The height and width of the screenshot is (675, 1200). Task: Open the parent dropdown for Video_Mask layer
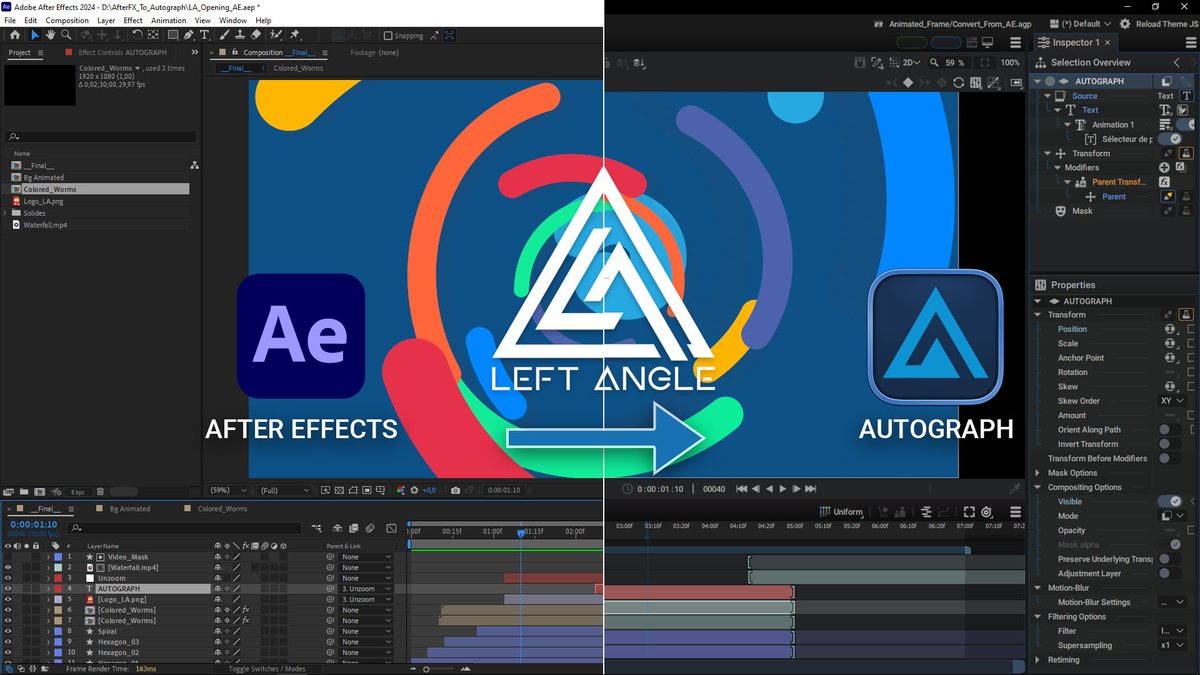tap(366, 557)
